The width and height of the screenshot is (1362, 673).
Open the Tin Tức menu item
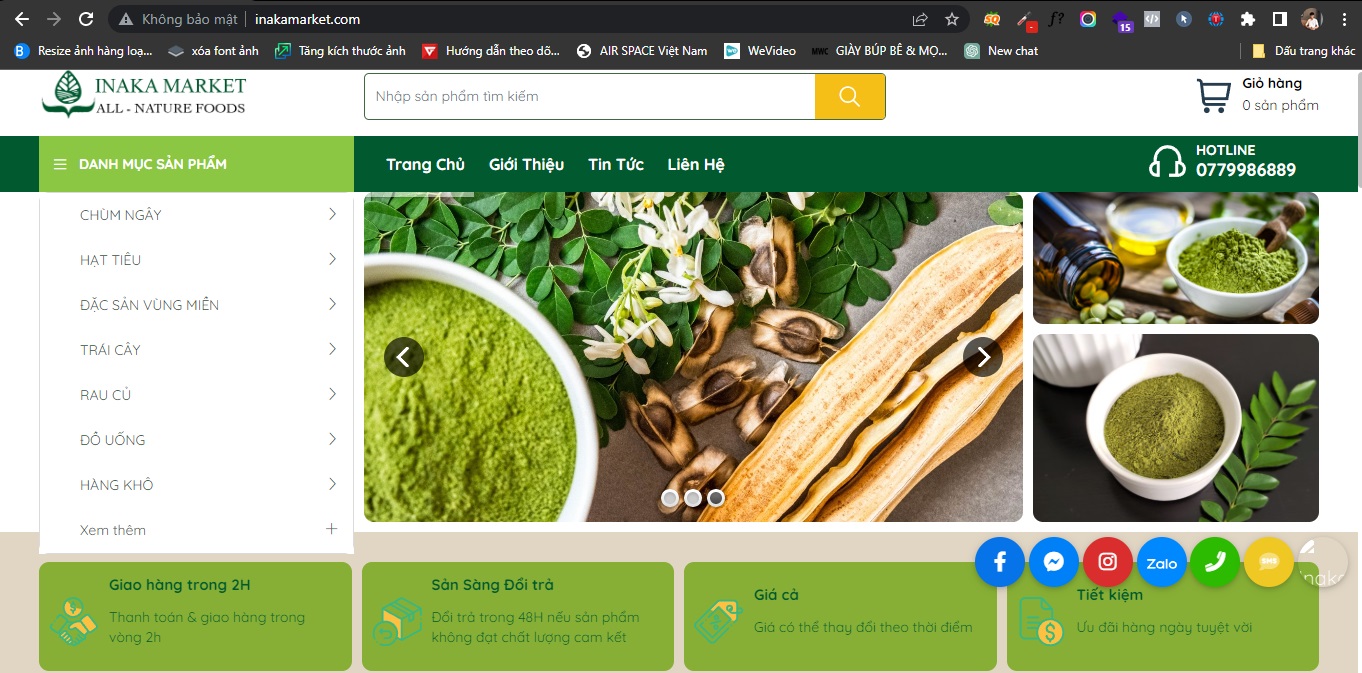615,164
